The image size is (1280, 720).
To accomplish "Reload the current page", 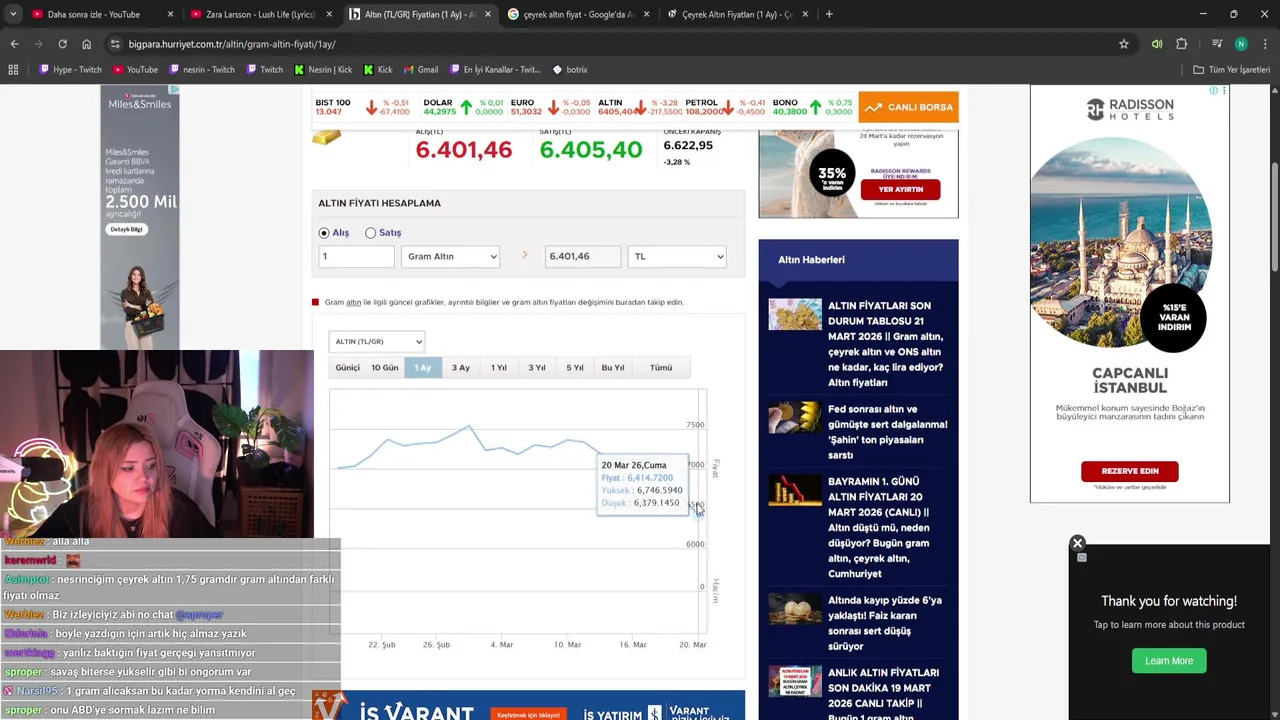I will [62, 44].
